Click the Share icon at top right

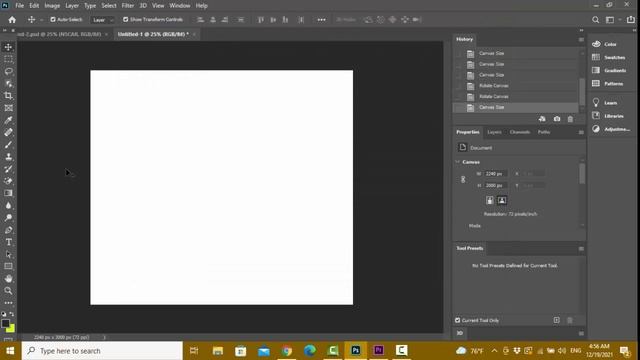tap(631, 20)
